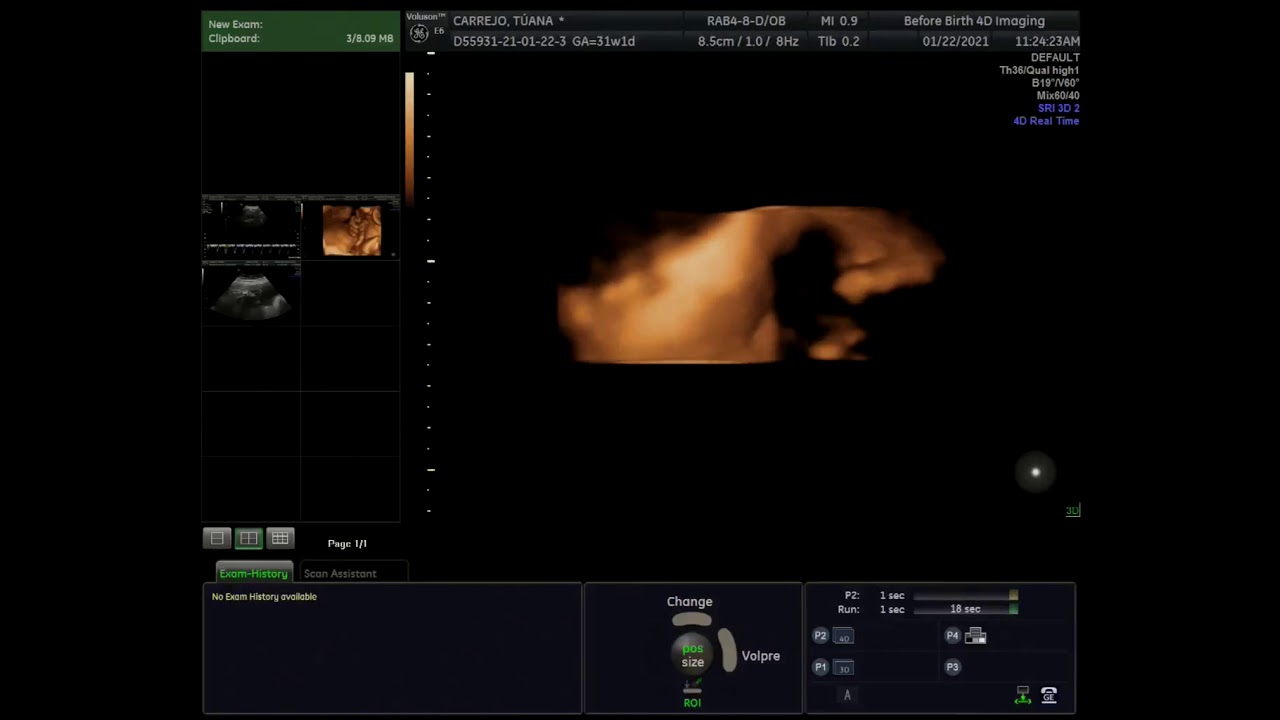
Task: Click the sepia color map bar
Action: pos(409,138)
